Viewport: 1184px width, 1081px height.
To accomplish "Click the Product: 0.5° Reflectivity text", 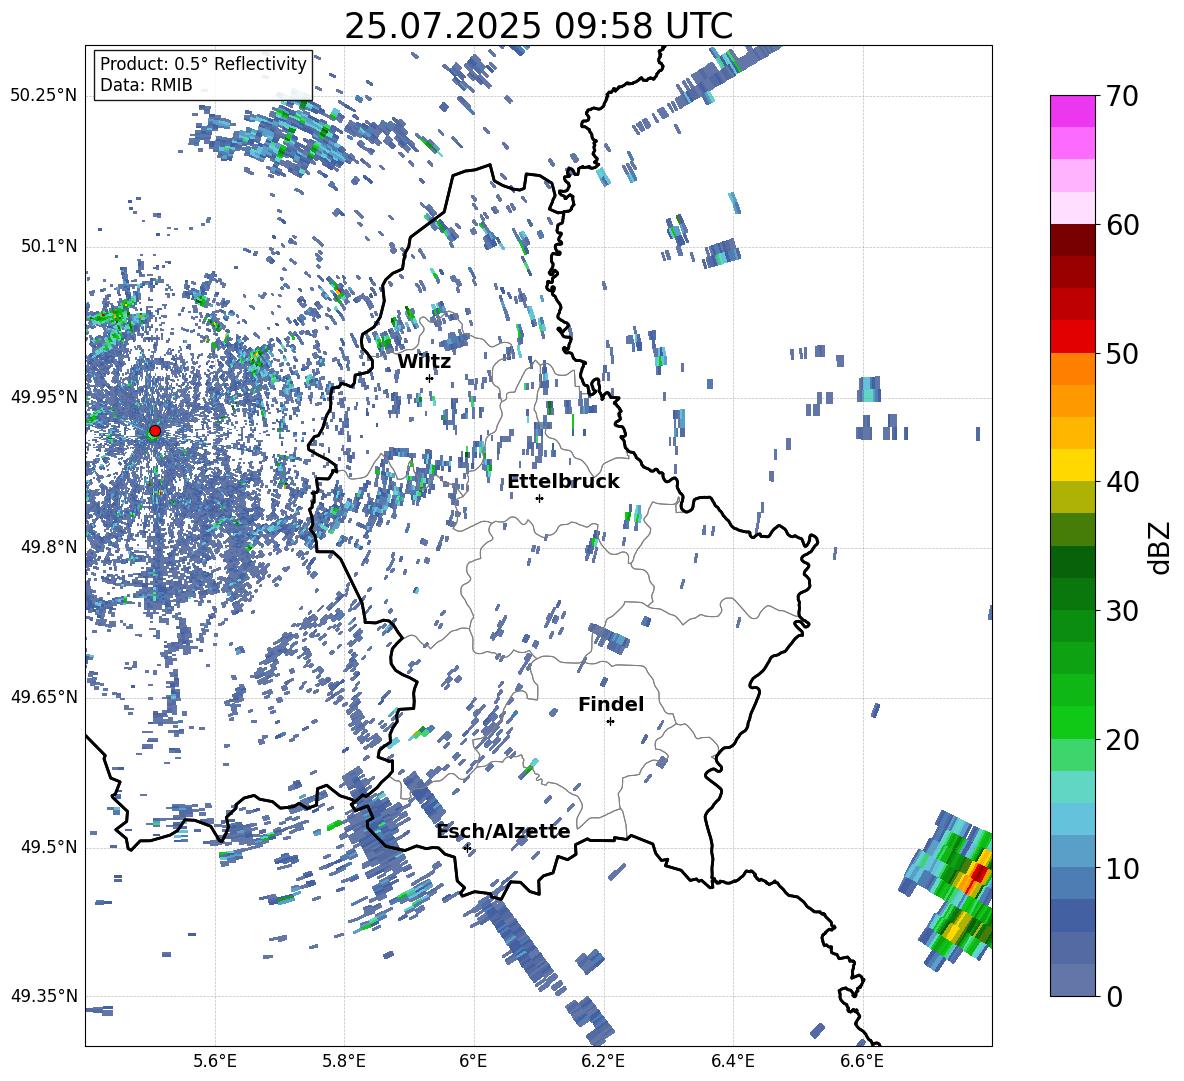I will pos(203,64).
